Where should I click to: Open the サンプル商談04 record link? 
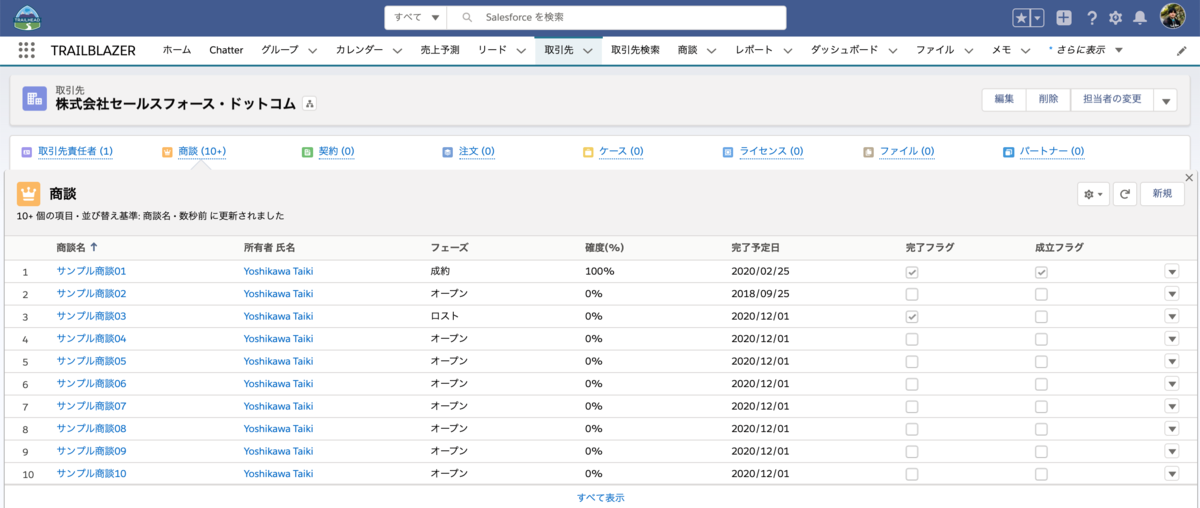(x=91, y=339)
